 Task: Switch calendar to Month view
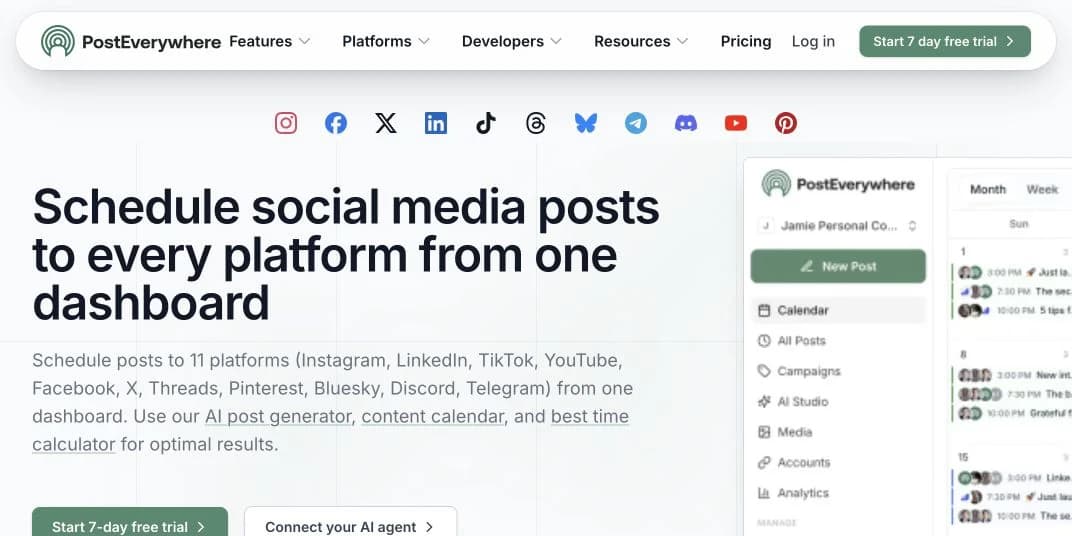coord(988,189)
